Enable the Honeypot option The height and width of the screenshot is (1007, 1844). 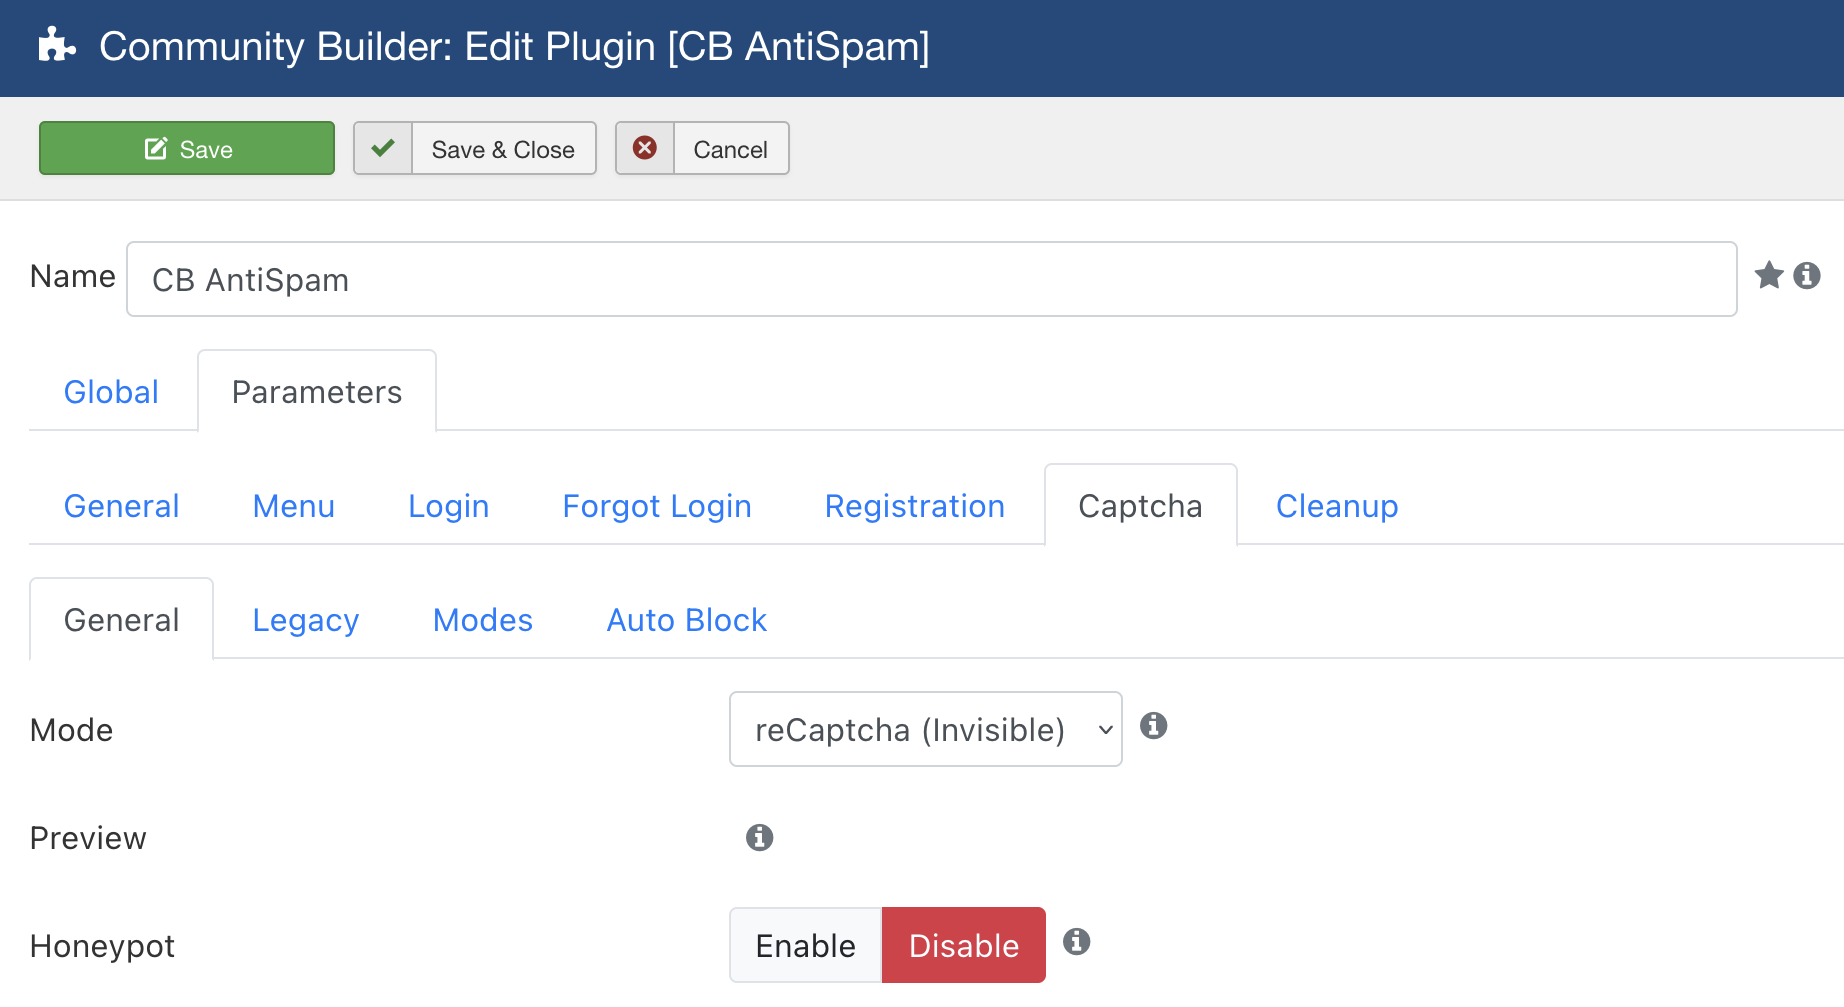(x=806, y=945)
